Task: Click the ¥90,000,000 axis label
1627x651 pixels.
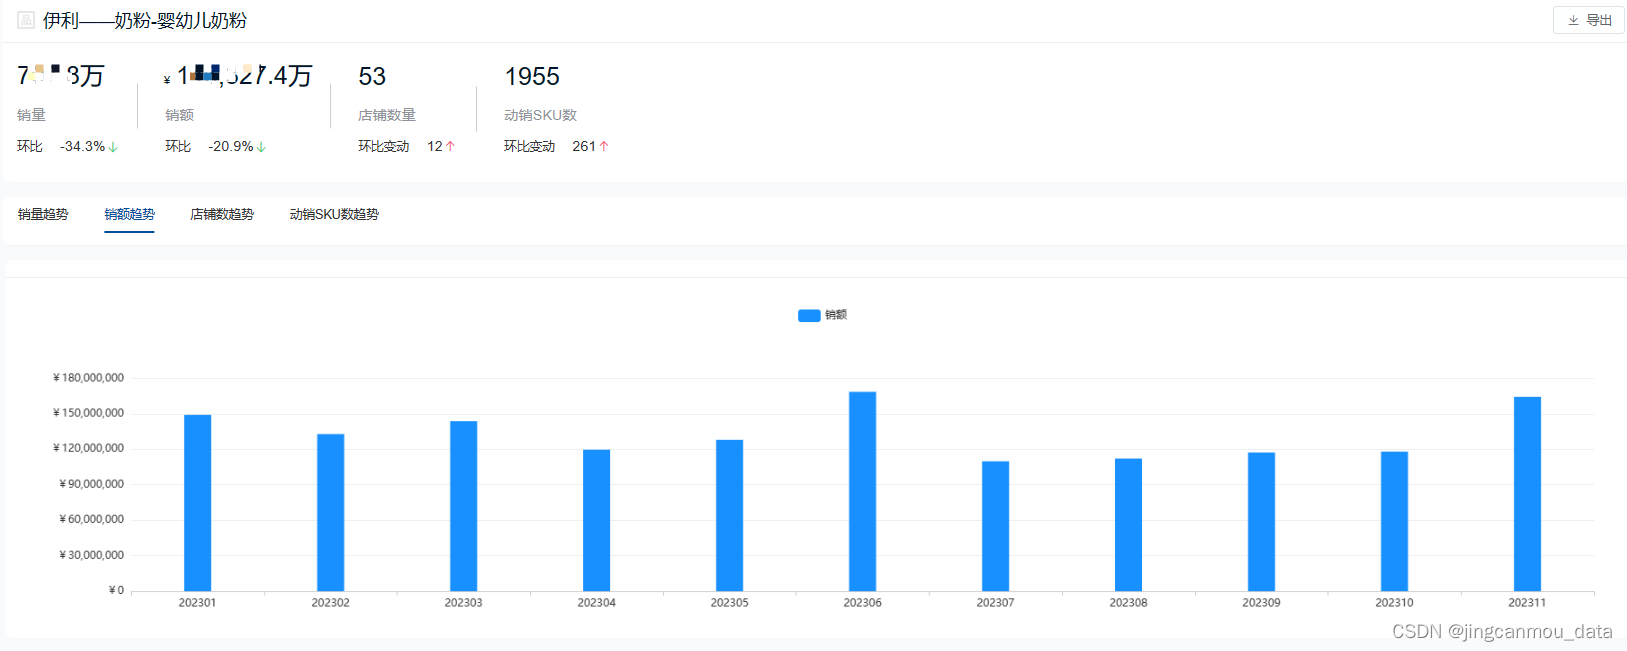Action: point(91,484)
